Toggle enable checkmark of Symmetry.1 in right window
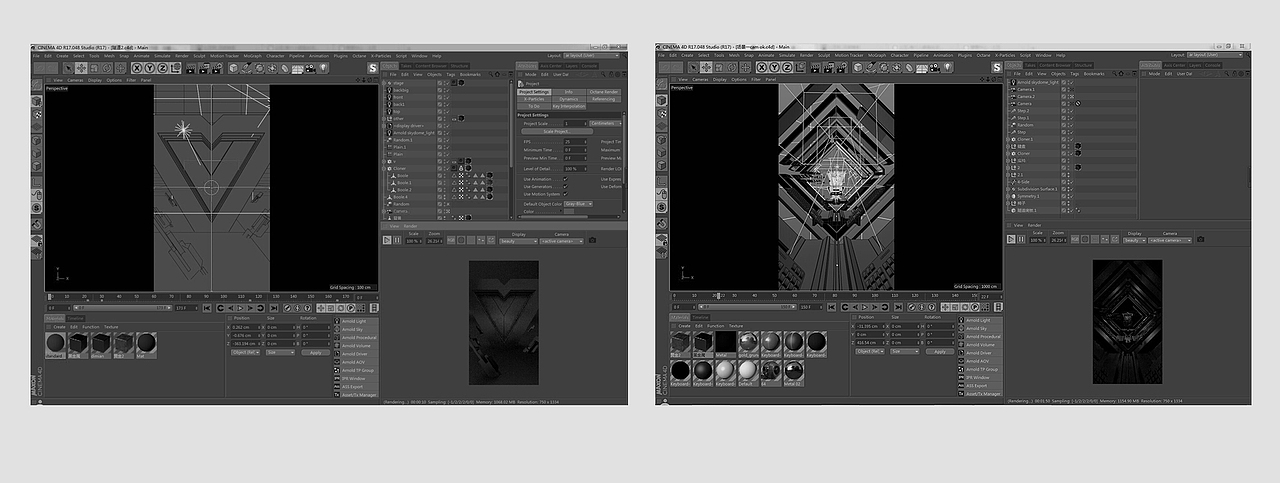This screenshot has width=1280, height=483. [1072, 196]
